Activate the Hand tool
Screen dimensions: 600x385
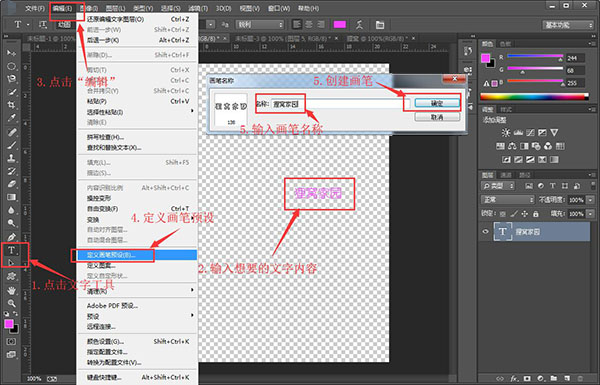pyautogui.click(x=11, y=290)
